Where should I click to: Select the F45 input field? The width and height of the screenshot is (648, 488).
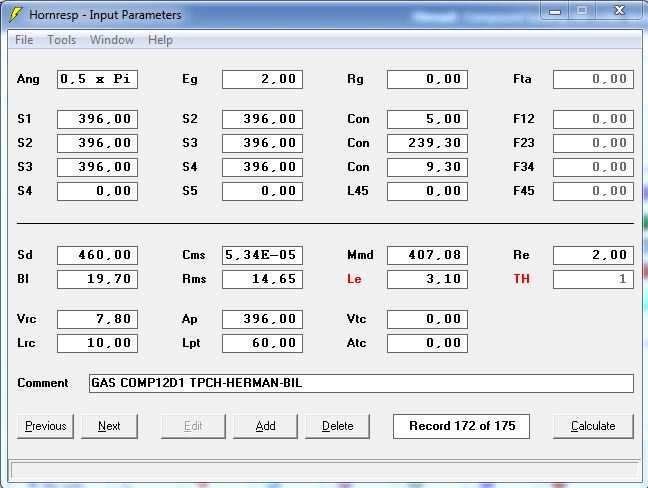(593, 191)
